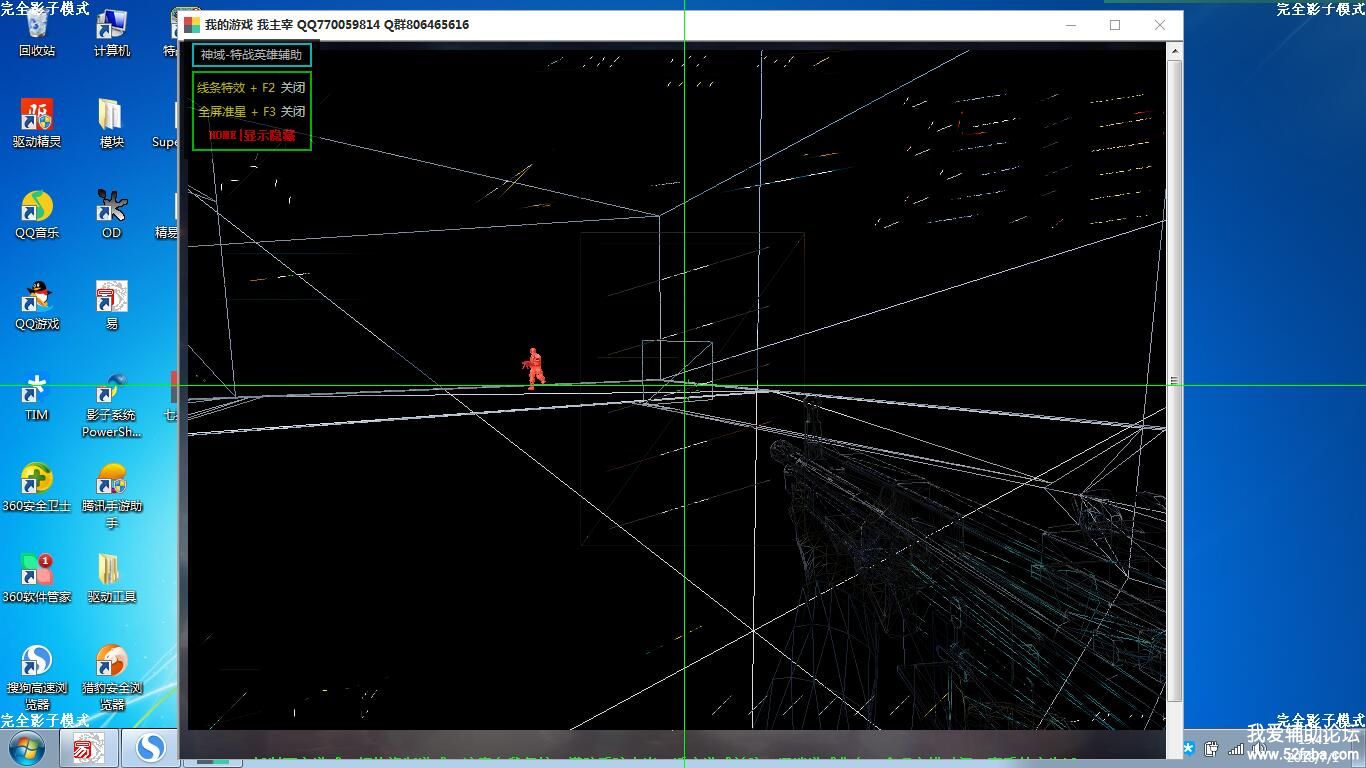This screenshot has height=768, width=1366.
Task: Click HOME 显示隐藏 red text
Action: [x=251, y=135]
